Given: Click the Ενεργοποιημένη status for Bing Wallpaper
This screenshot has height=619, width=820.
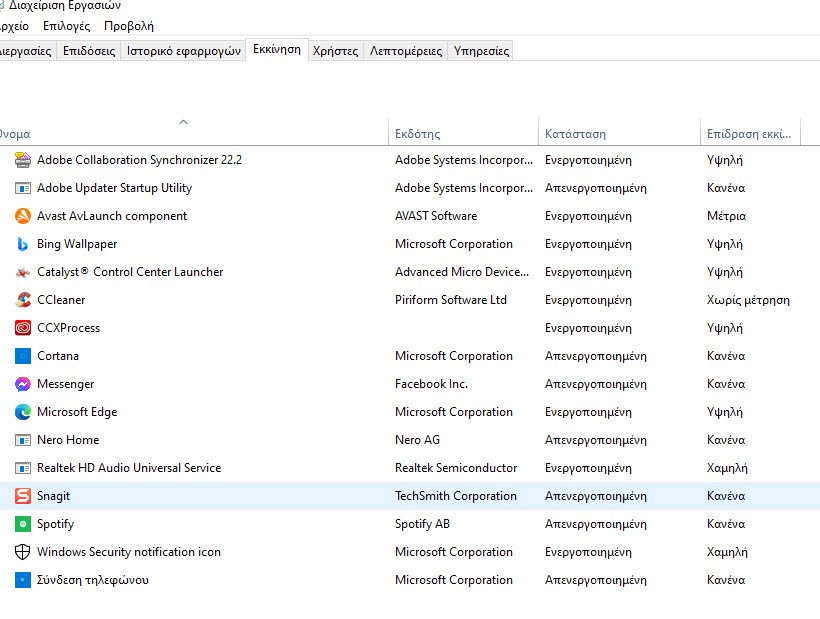Looking at the screenshot, I should pyautogui.click(x=588, y=244).
